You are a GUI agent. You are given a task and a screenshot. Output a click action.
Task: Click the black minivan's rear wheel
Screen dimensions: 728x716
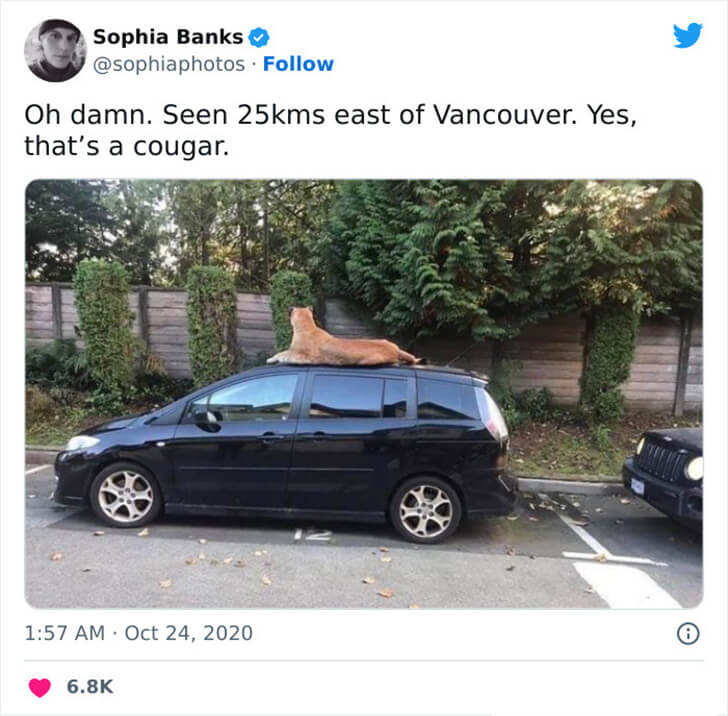tap(425, 509)
